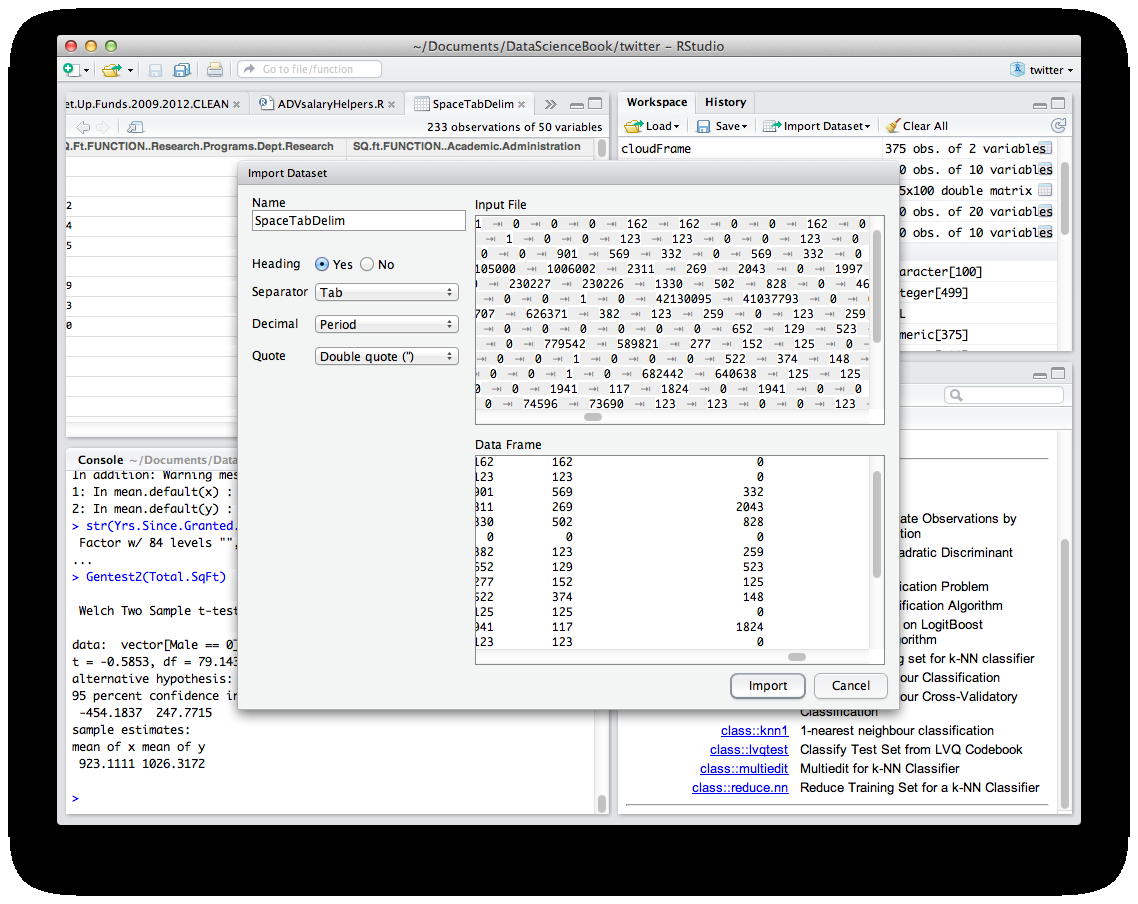The image size is (1138, 904).
Task: Close the ADVsalaryHelpers.R tab
Action: (392, 104)
